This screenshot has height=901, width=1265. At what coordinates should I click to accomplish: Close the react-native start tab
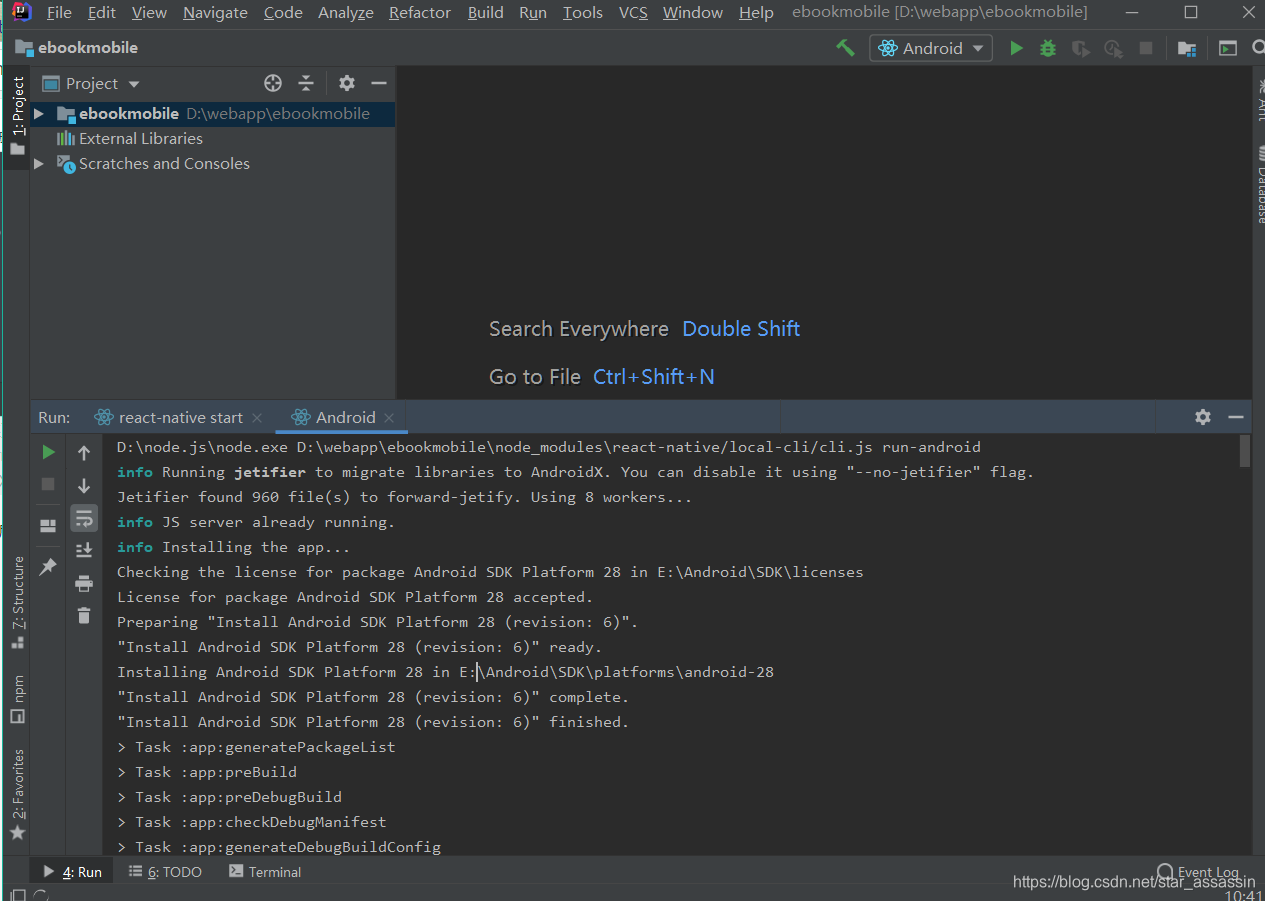[x=257, y=418]
